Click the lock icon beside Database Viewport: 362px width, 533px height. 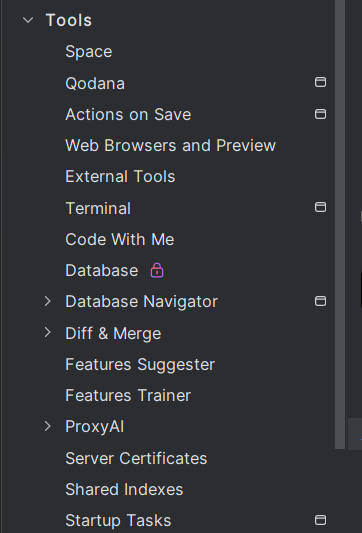(157, 270)
